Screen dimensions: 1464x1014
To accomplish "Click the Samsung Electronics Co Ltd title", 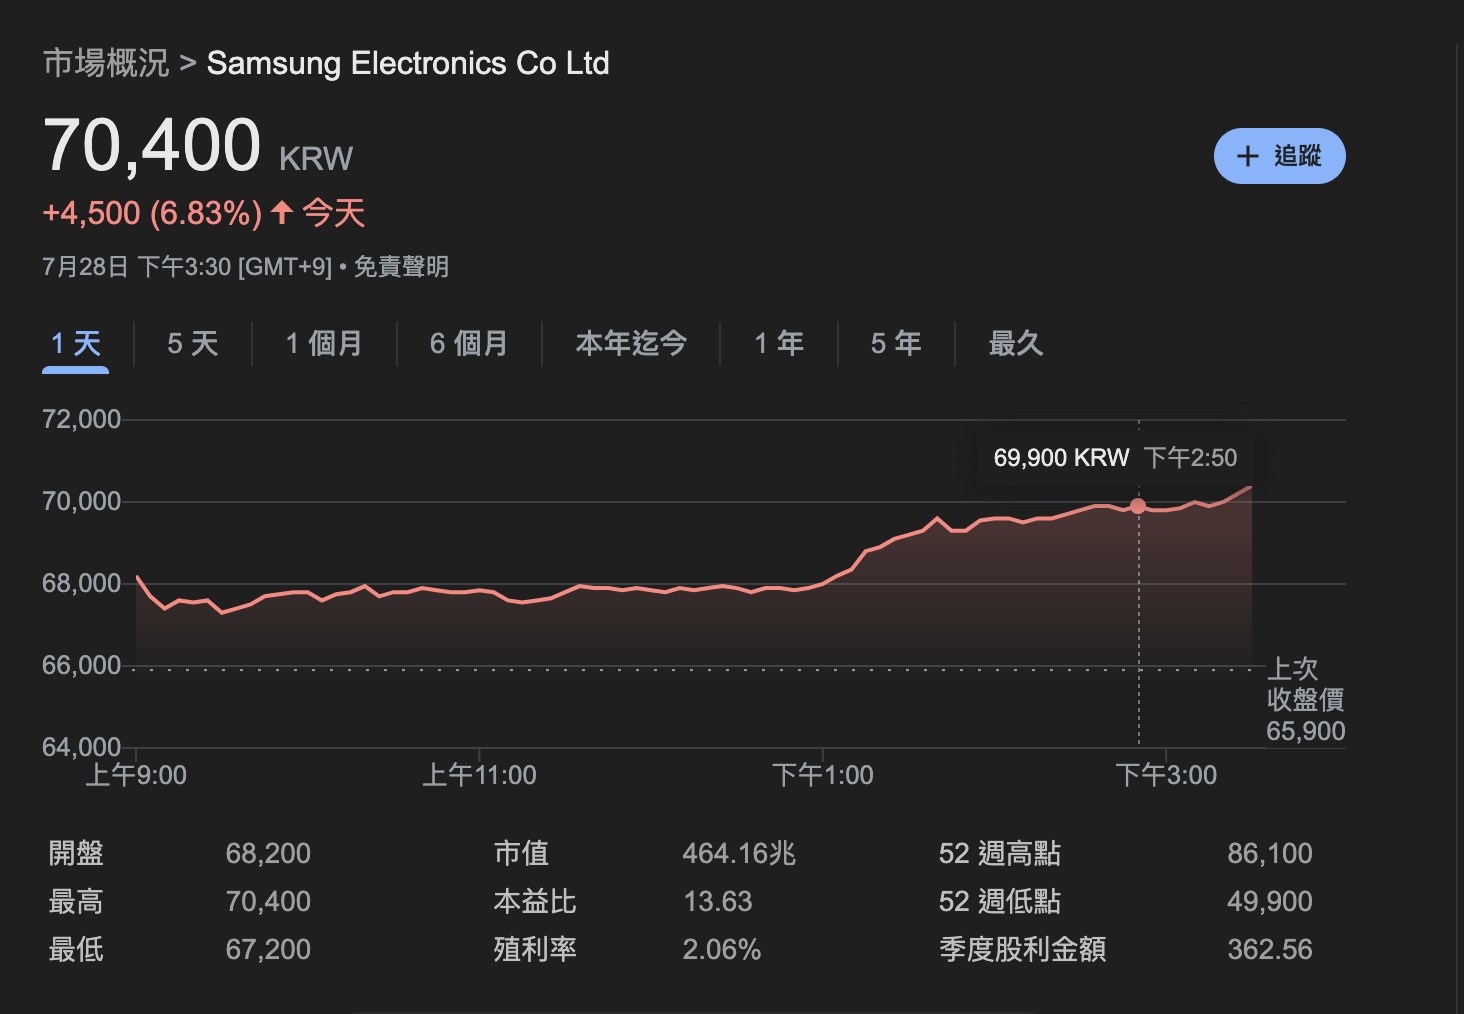I will 407,63.
